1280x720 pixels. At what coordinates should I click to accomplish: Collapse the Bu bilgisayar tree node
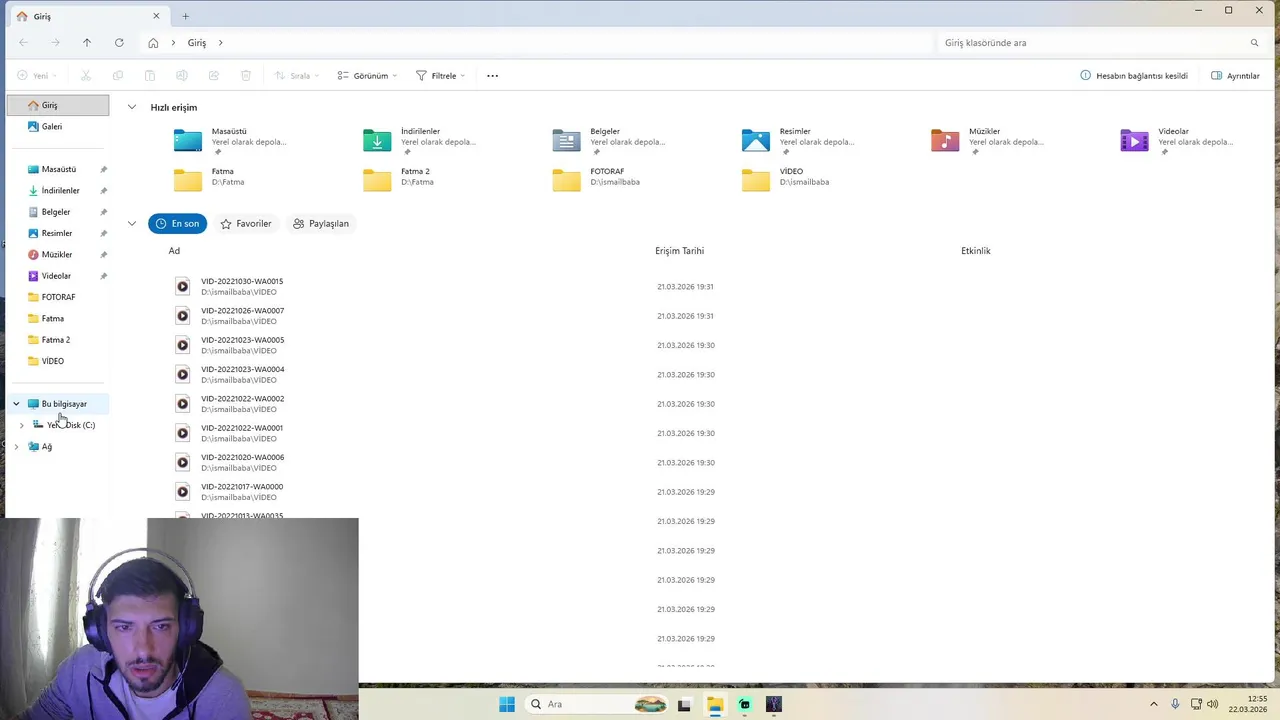(16, 404)
